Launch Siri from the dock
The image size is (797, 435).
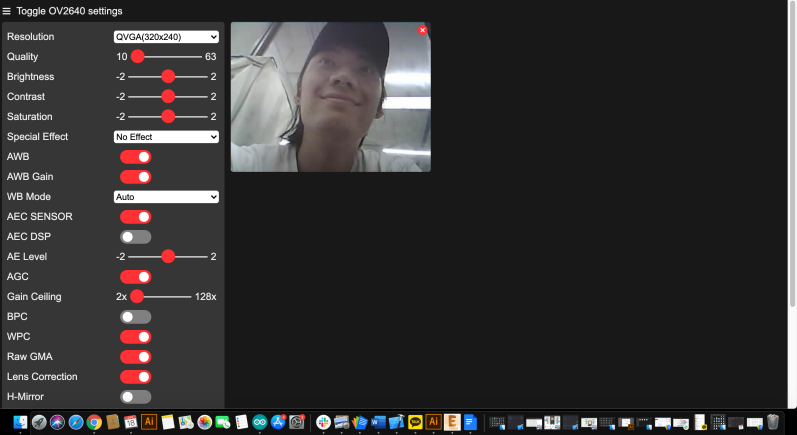[57, 422]
